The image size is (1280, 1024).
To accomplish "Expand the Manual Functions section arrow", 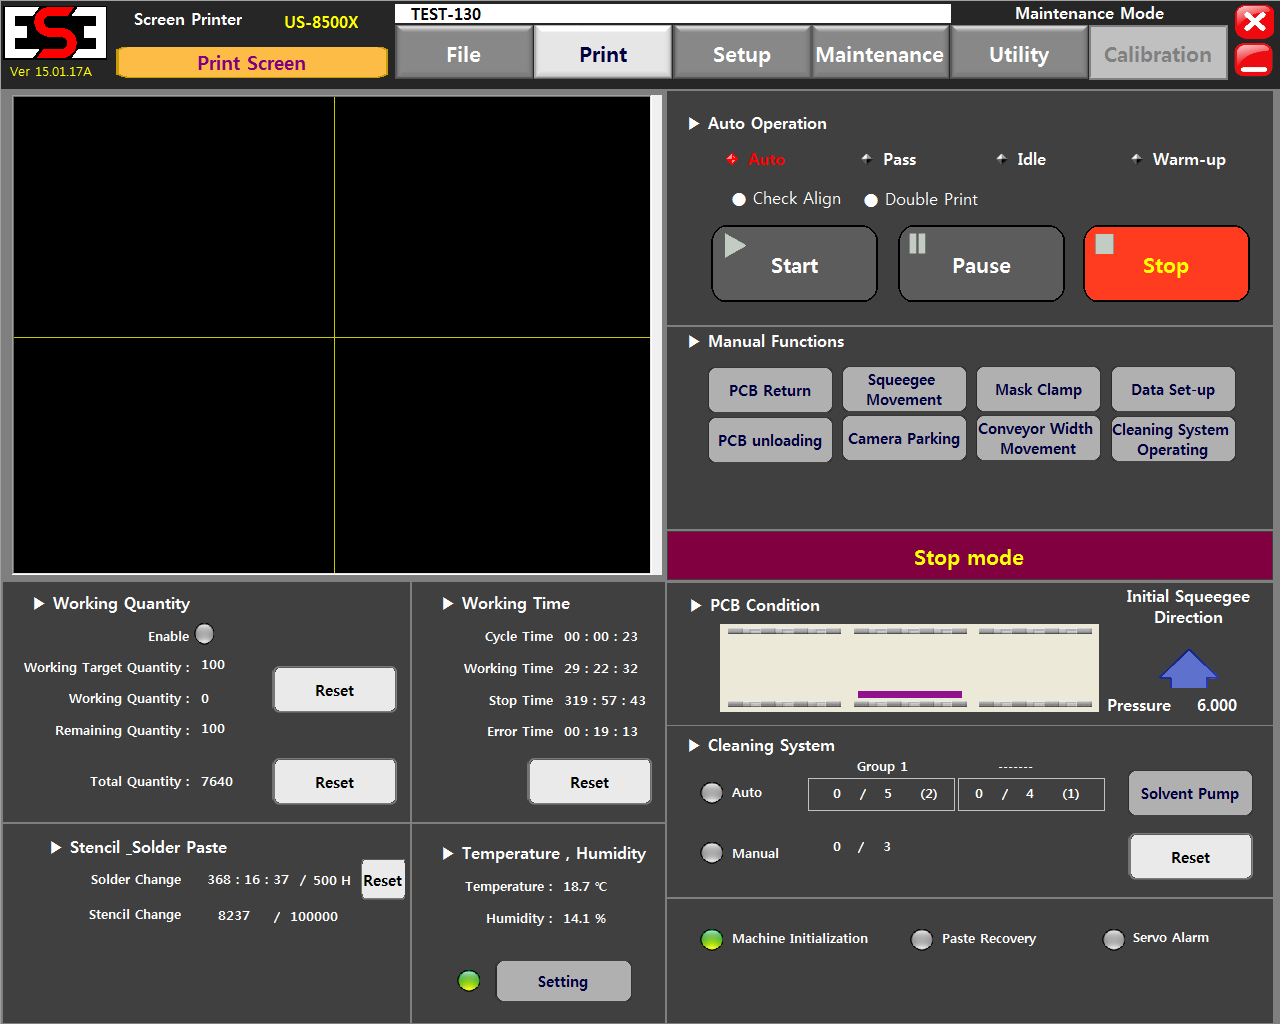I will coord(694,341).
